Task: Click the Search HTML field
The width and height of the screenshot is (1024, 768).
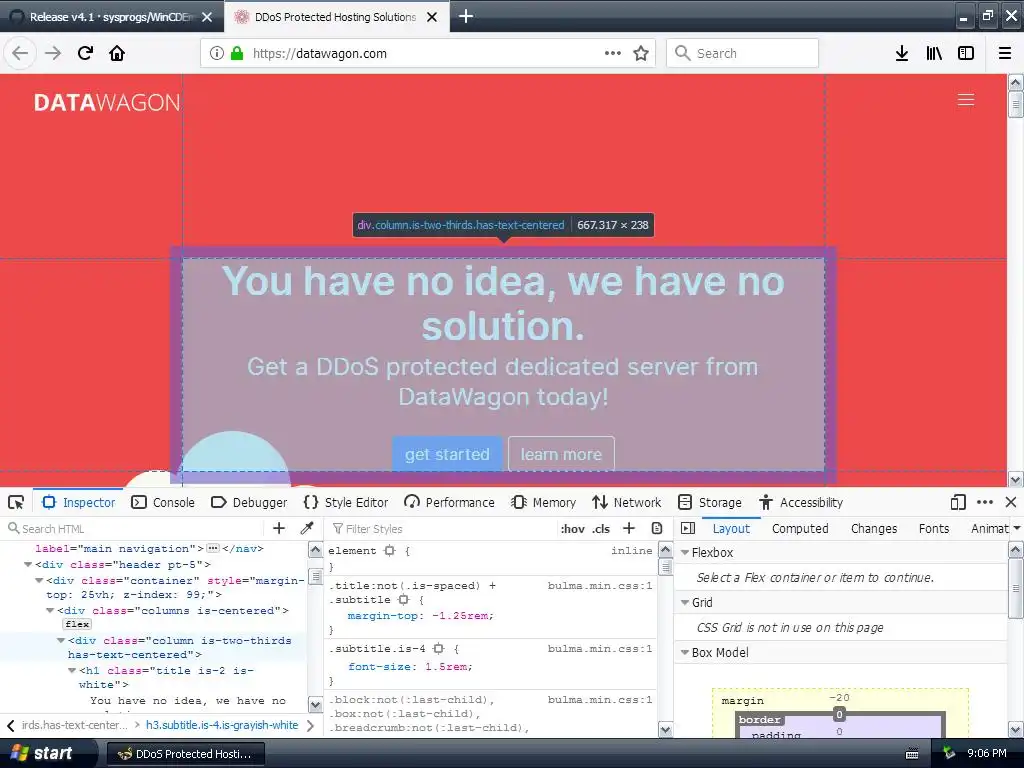Action: (134, 528)
